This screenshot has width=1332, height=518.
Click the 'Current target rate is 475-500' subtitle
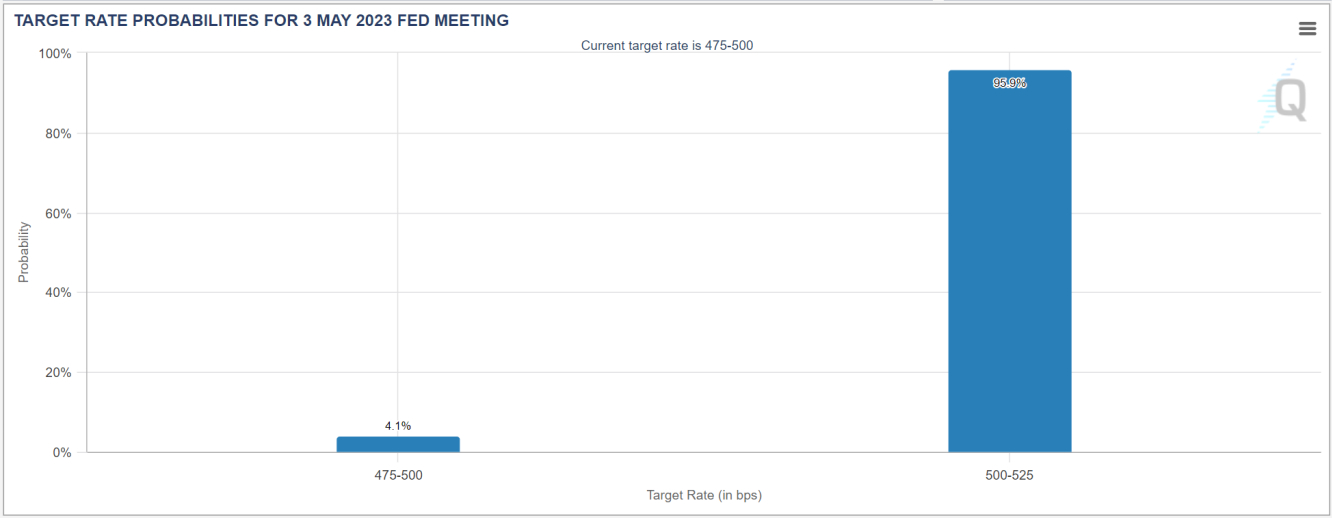(667, 45)
